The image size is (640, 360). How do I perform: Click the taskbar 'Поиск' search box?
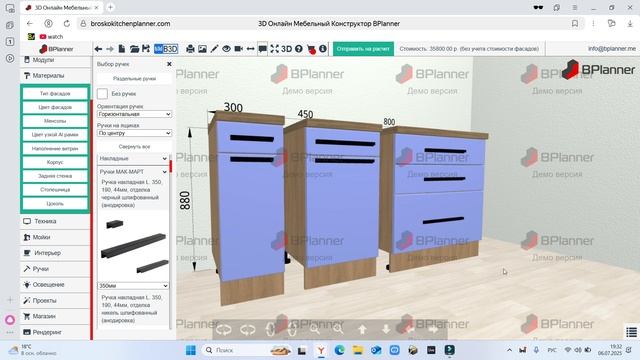[247, 350]
